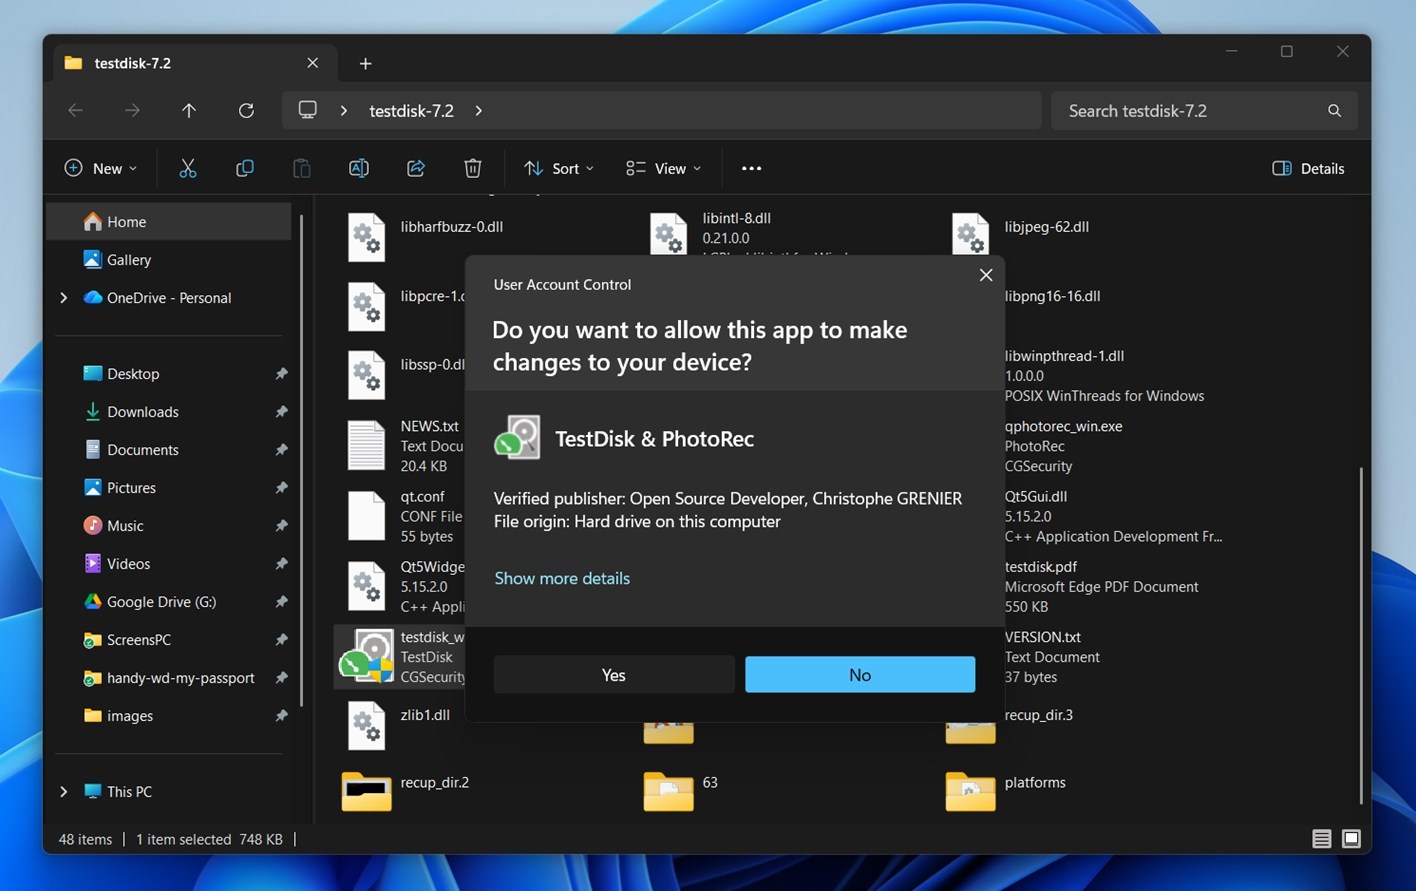Image resolution: width=1416 pixels, height=891 pixels.
Task: Select Downloads in the navigation pane
Action: click(142, 411)
